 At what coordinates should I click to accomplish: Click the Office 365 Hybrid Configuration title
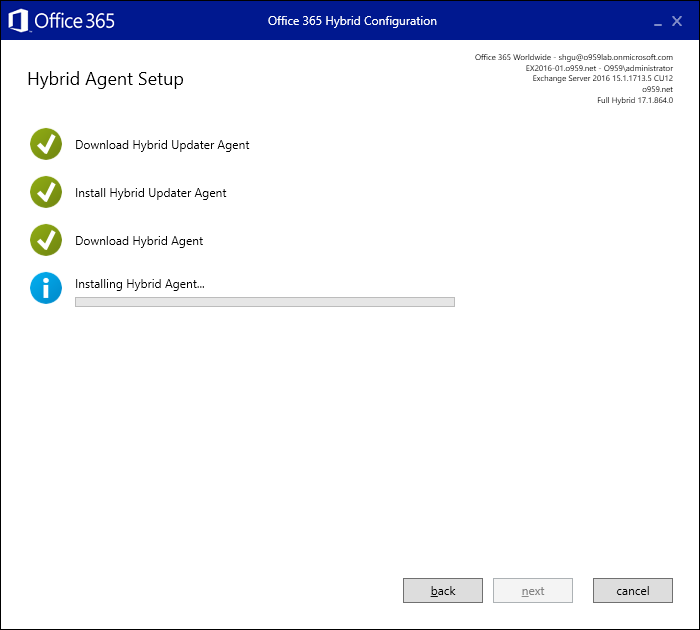(x=352, y=21)
